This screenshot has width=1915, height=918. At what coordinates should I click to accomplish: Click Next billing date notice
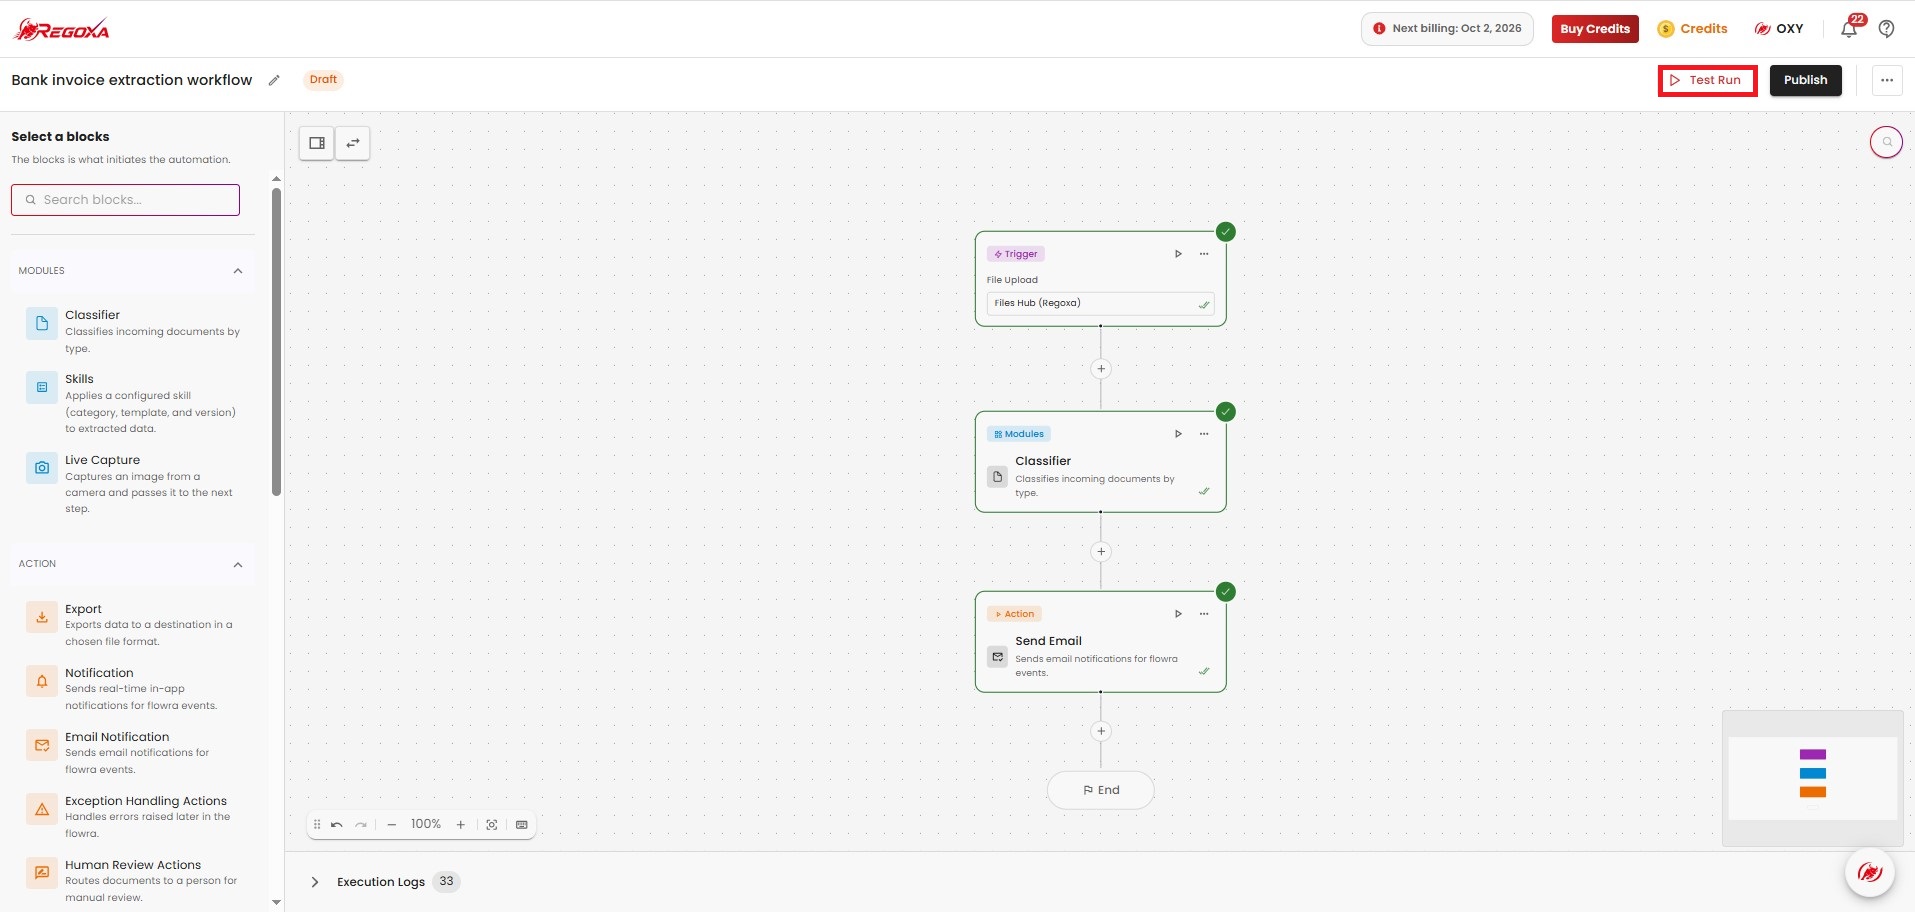[1447, 29]
